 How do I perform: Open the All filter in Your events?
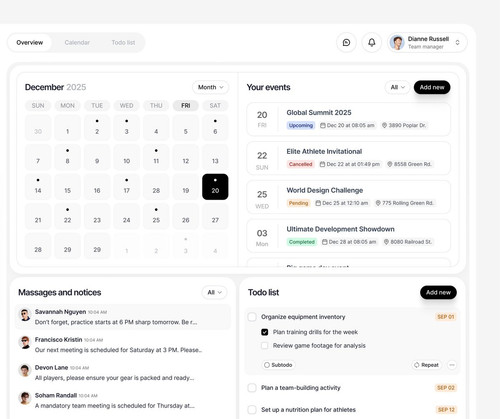[397, 87]
